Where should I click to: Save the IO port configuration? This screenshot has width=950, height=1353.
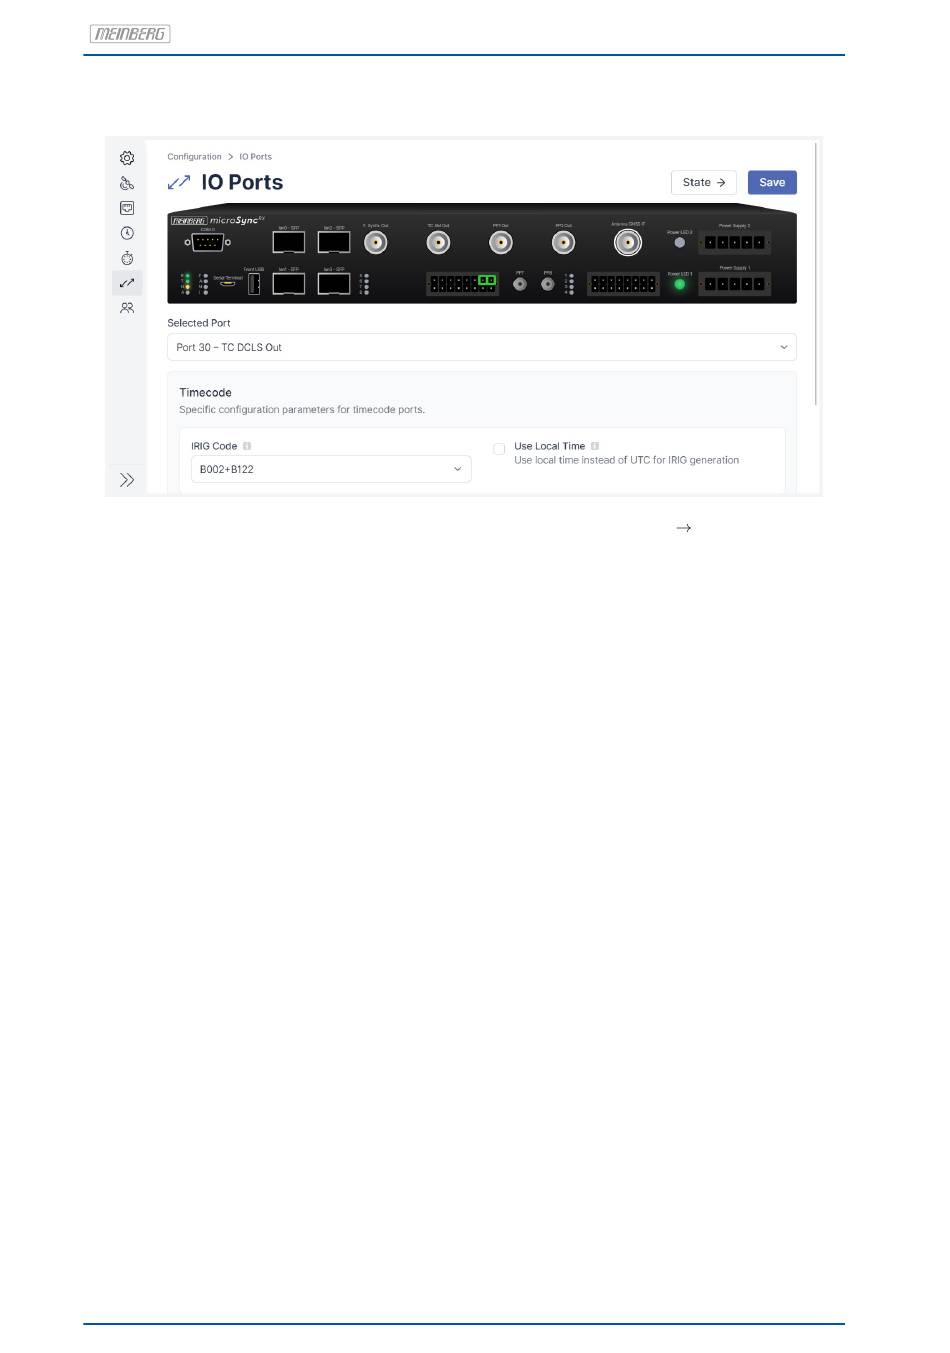(772, 182)
